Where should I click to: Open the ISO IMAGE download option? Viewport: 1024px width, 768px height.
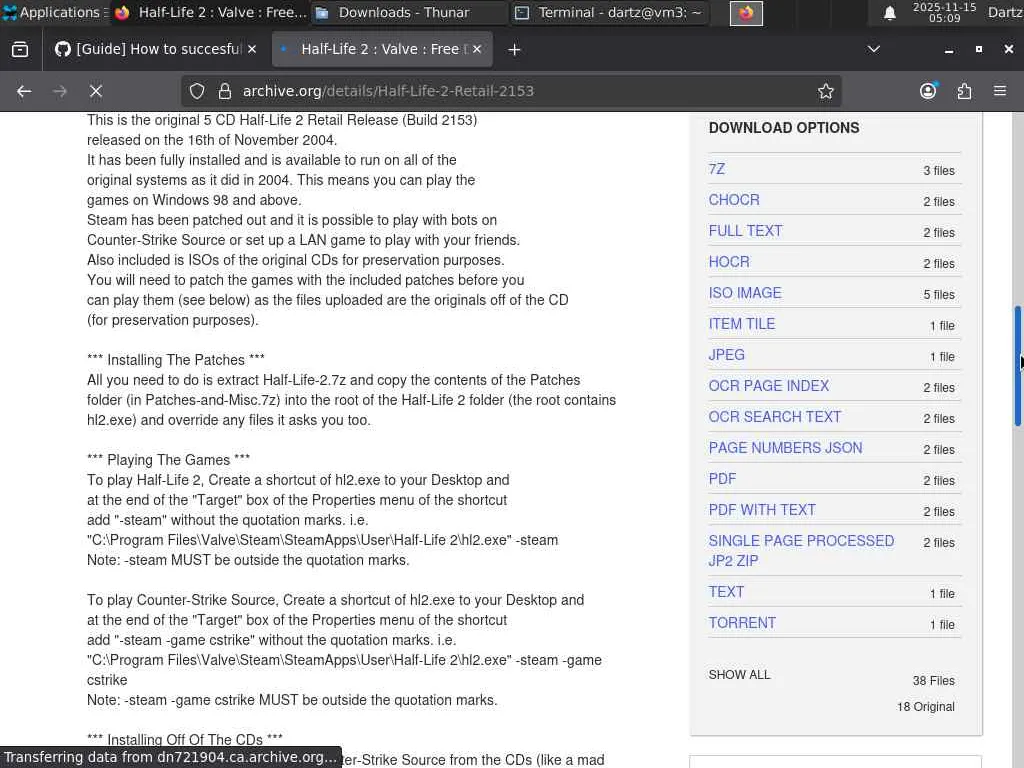744,293
